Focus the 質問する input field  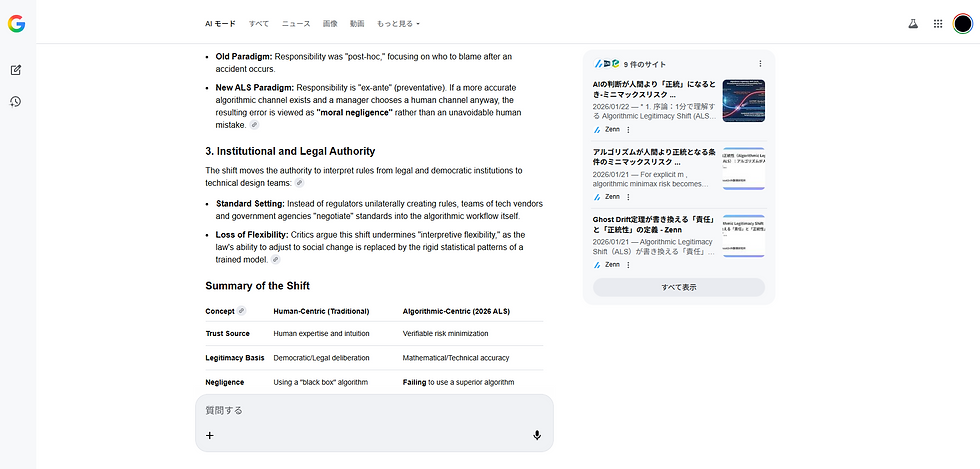click(x=370, y=410)
